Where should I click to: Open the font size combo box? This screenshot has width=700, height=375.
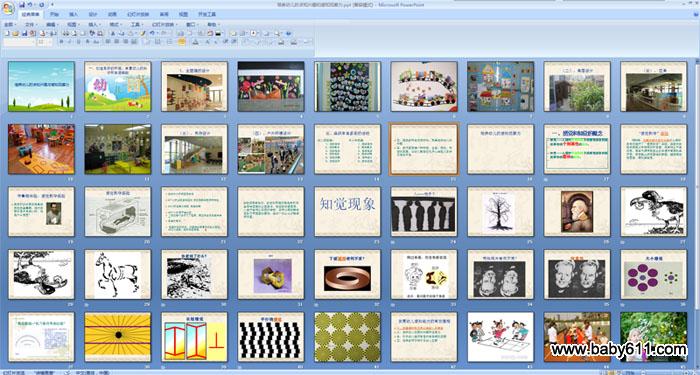45,42
